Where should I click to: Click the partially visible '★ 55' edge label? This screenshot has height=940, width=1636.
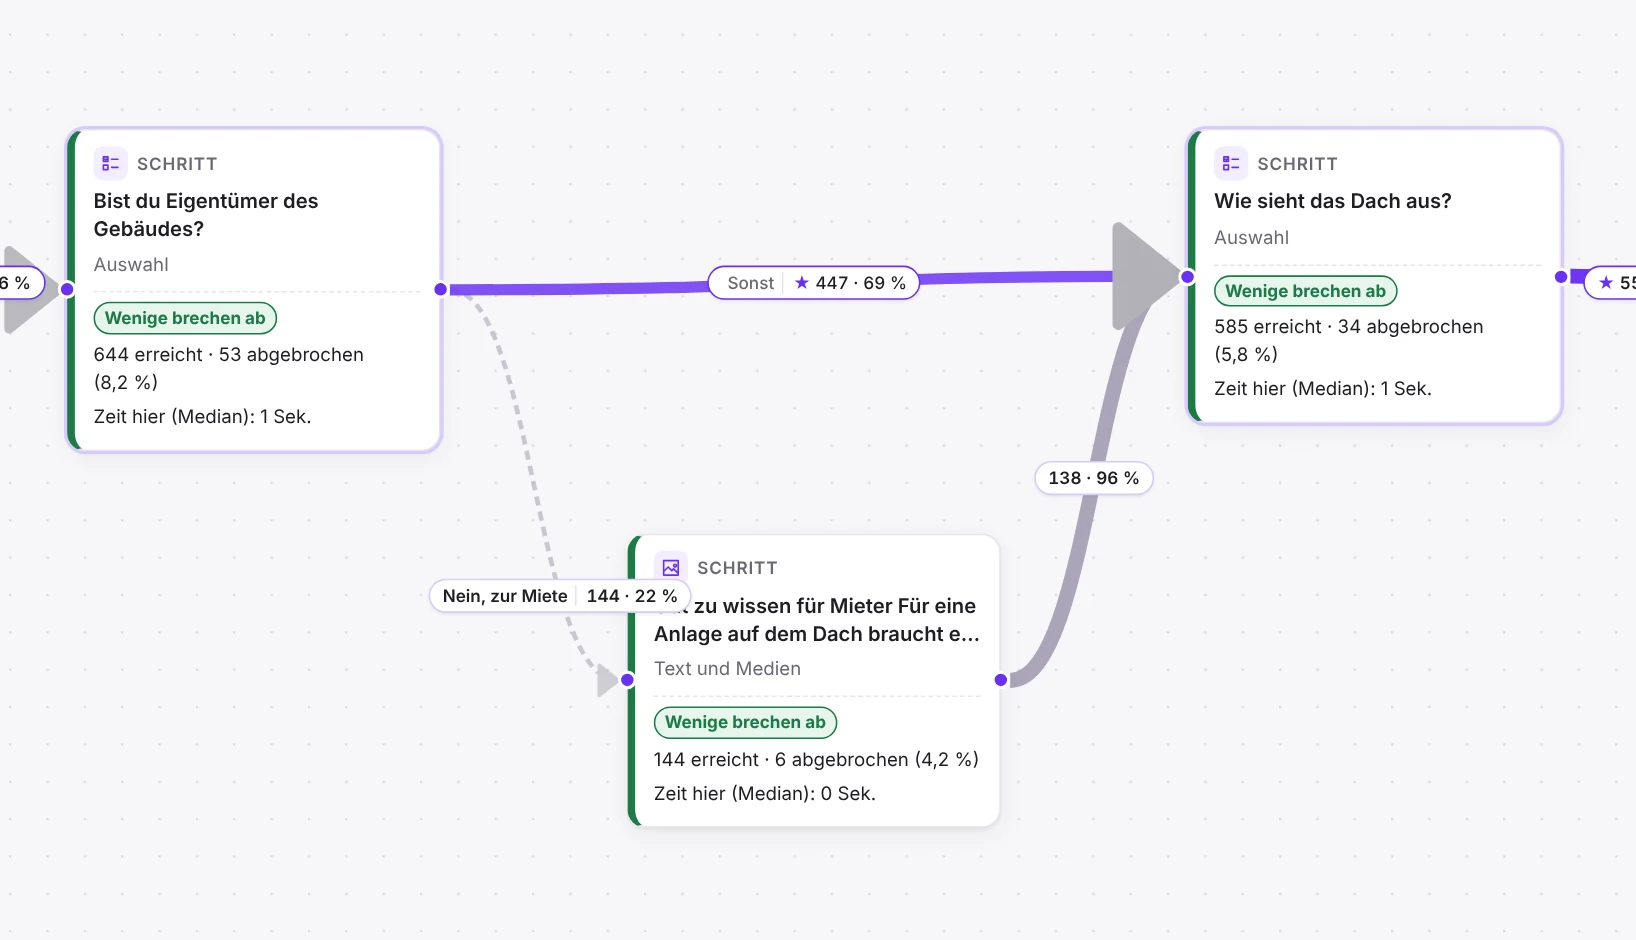1612,283
